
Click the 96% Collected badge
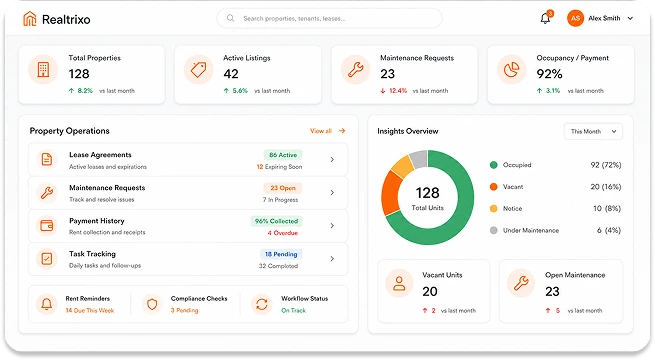coord(277,221)
